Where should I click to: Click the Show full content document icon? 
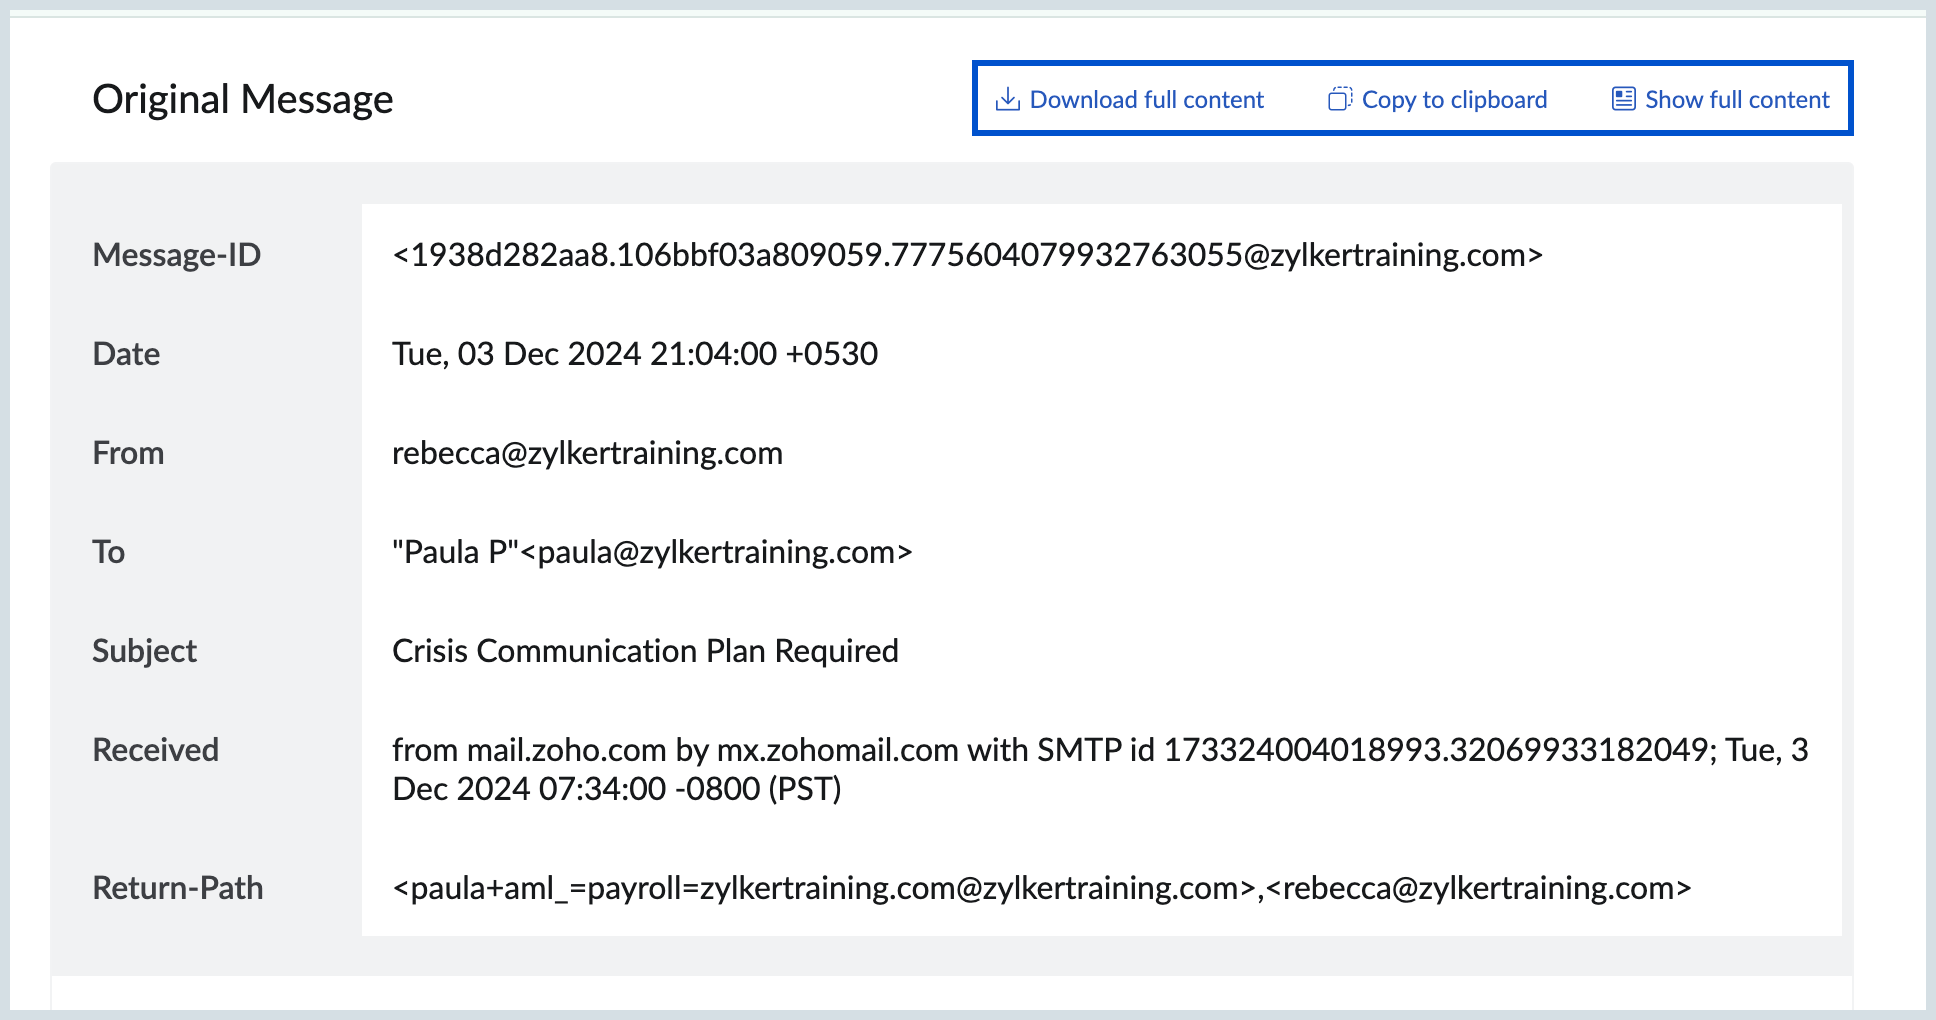tap(1624, 99)
